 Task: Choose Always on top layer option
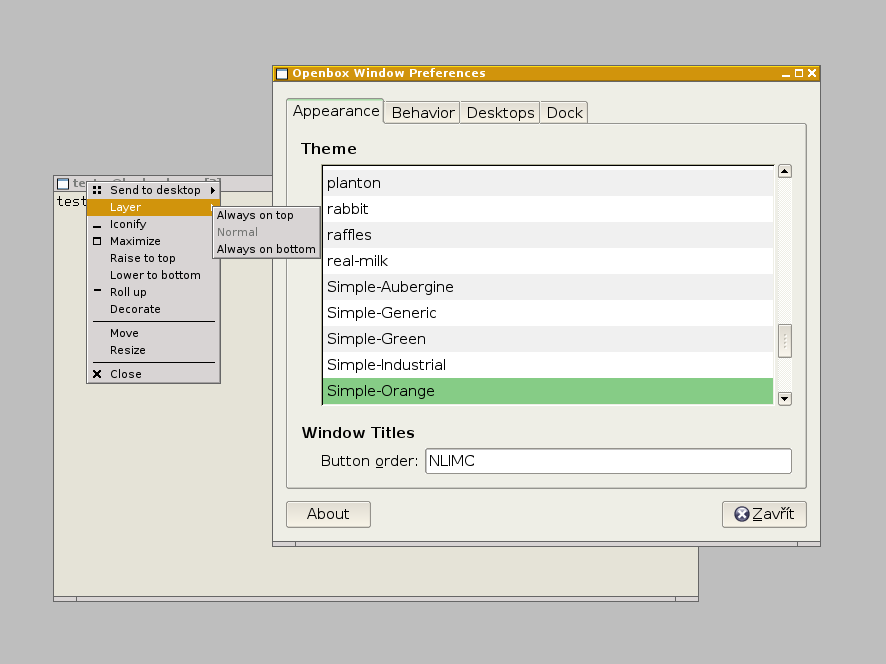[x=266, y=215]
